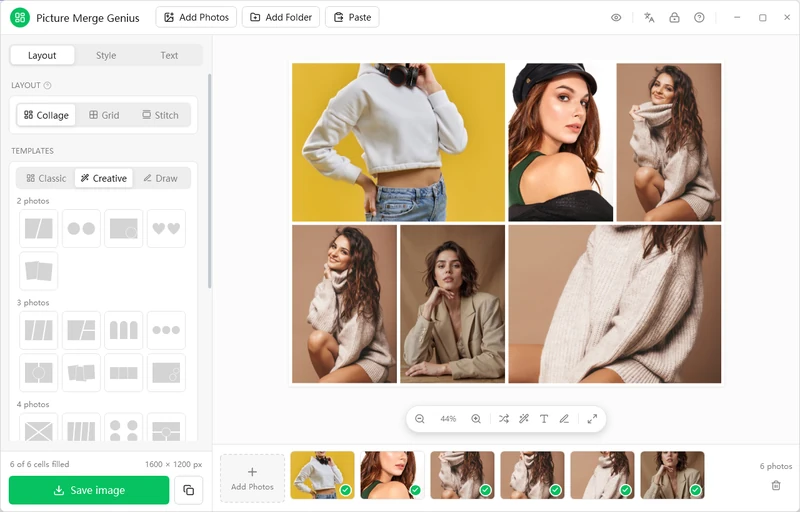Click the templates panel vertical scrollbar

(x=209, y=181)
